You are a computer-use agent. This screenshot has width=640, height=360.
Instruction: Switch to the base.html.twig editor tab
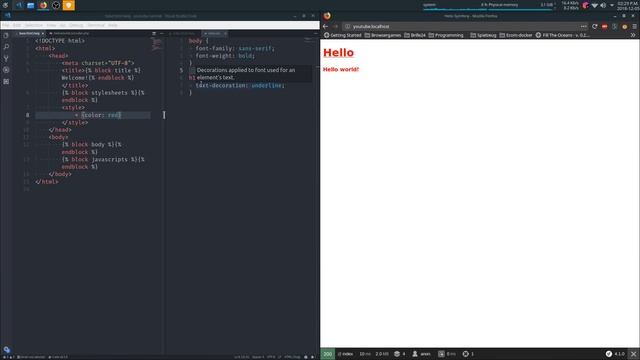(29, 33)
